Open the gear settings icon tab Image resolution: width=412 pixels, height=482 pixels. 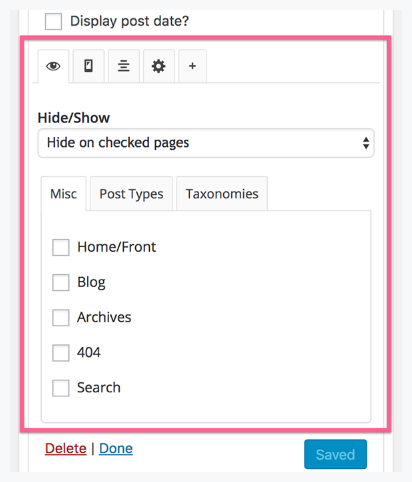point(159,66)
